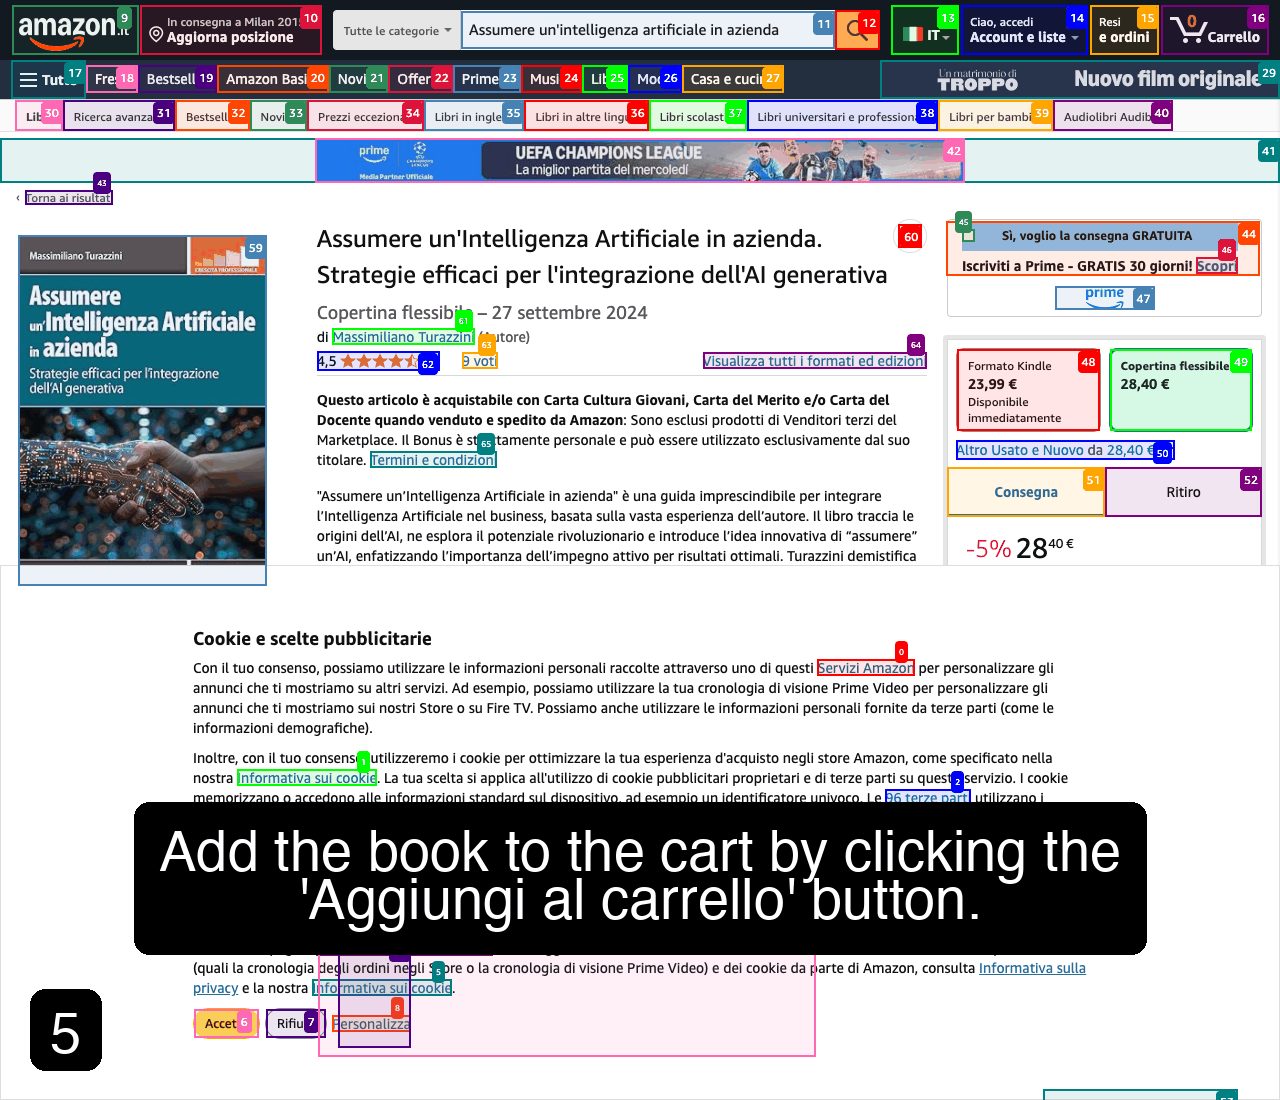Click 'Aggiorna posizione' delivery text
1280x1100 pixels.
230,37
